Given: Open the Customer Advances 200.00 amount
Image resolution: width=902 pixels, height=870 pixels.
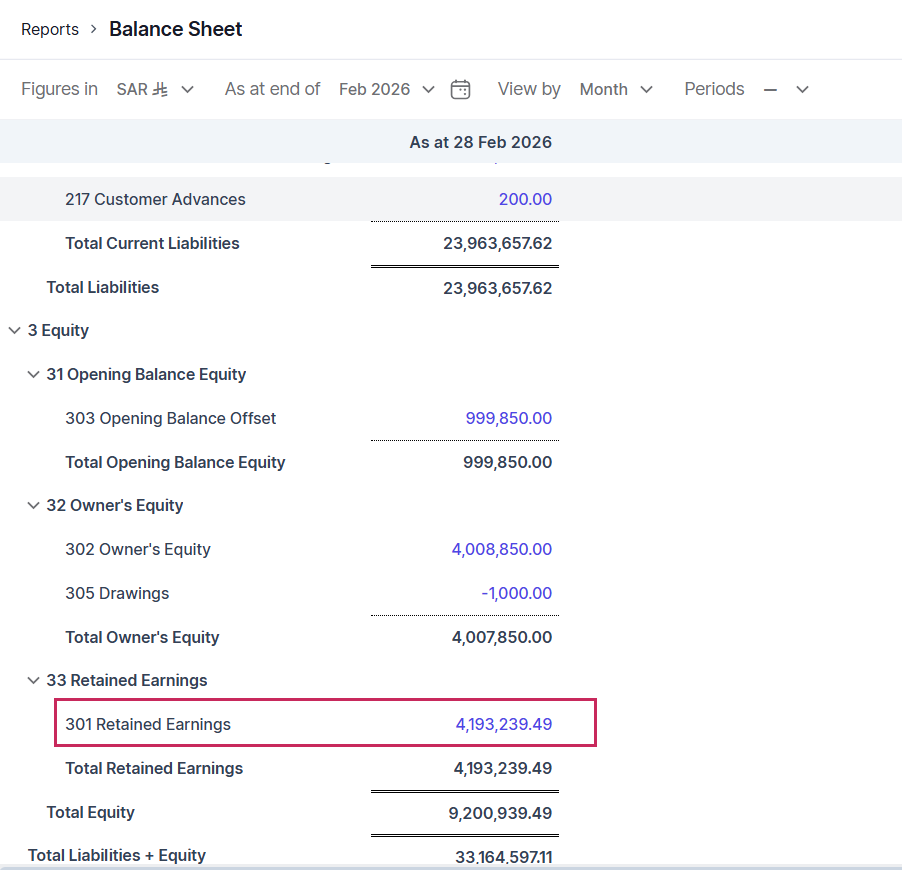Looking at the screenshot, I should pyautogui.click(x=525, y=199).
